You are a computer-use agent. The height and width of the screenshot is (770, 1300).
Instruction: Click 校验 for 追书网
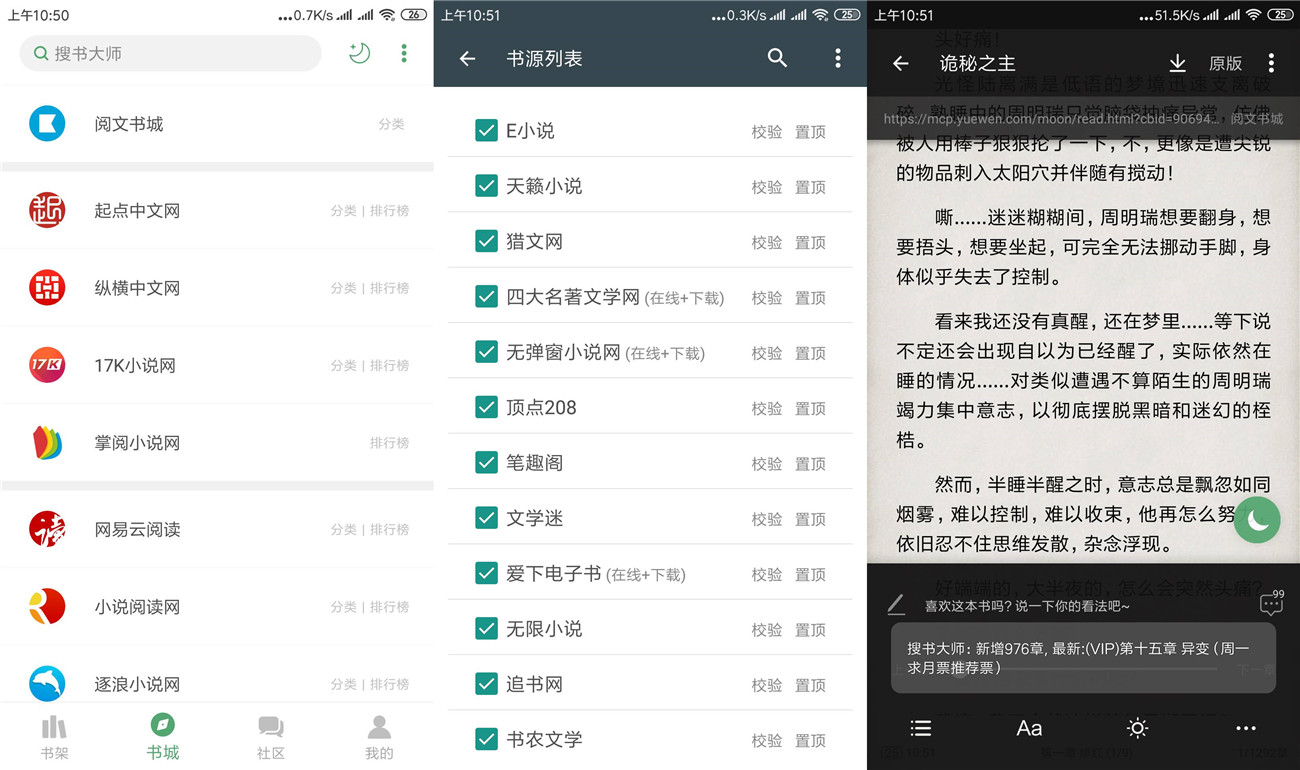(767, 685)
